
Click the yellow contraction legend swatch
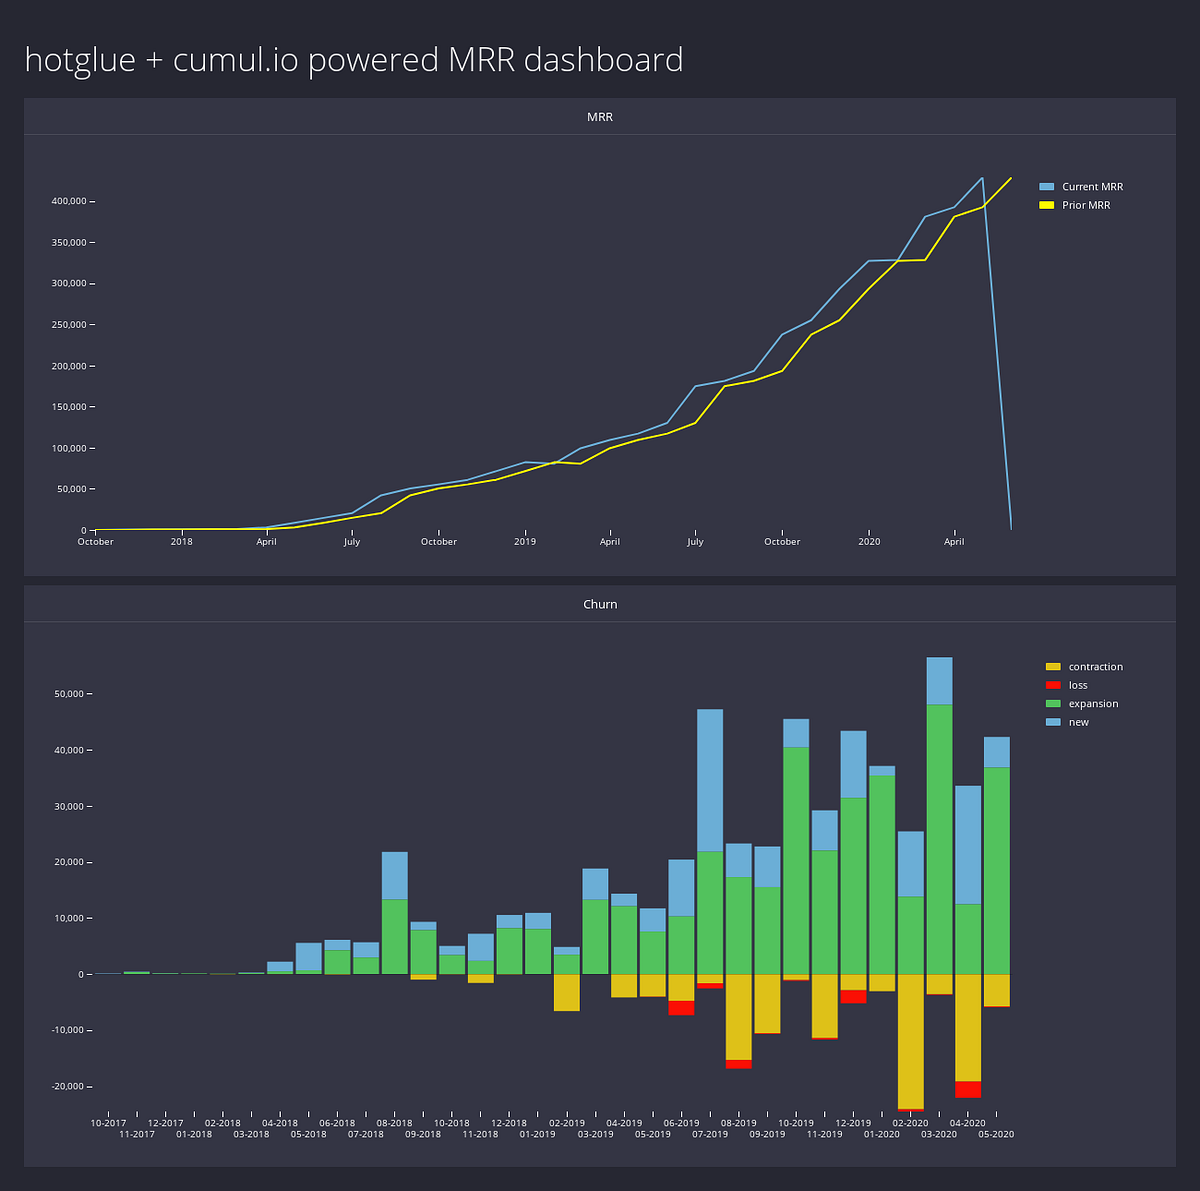1052,666
